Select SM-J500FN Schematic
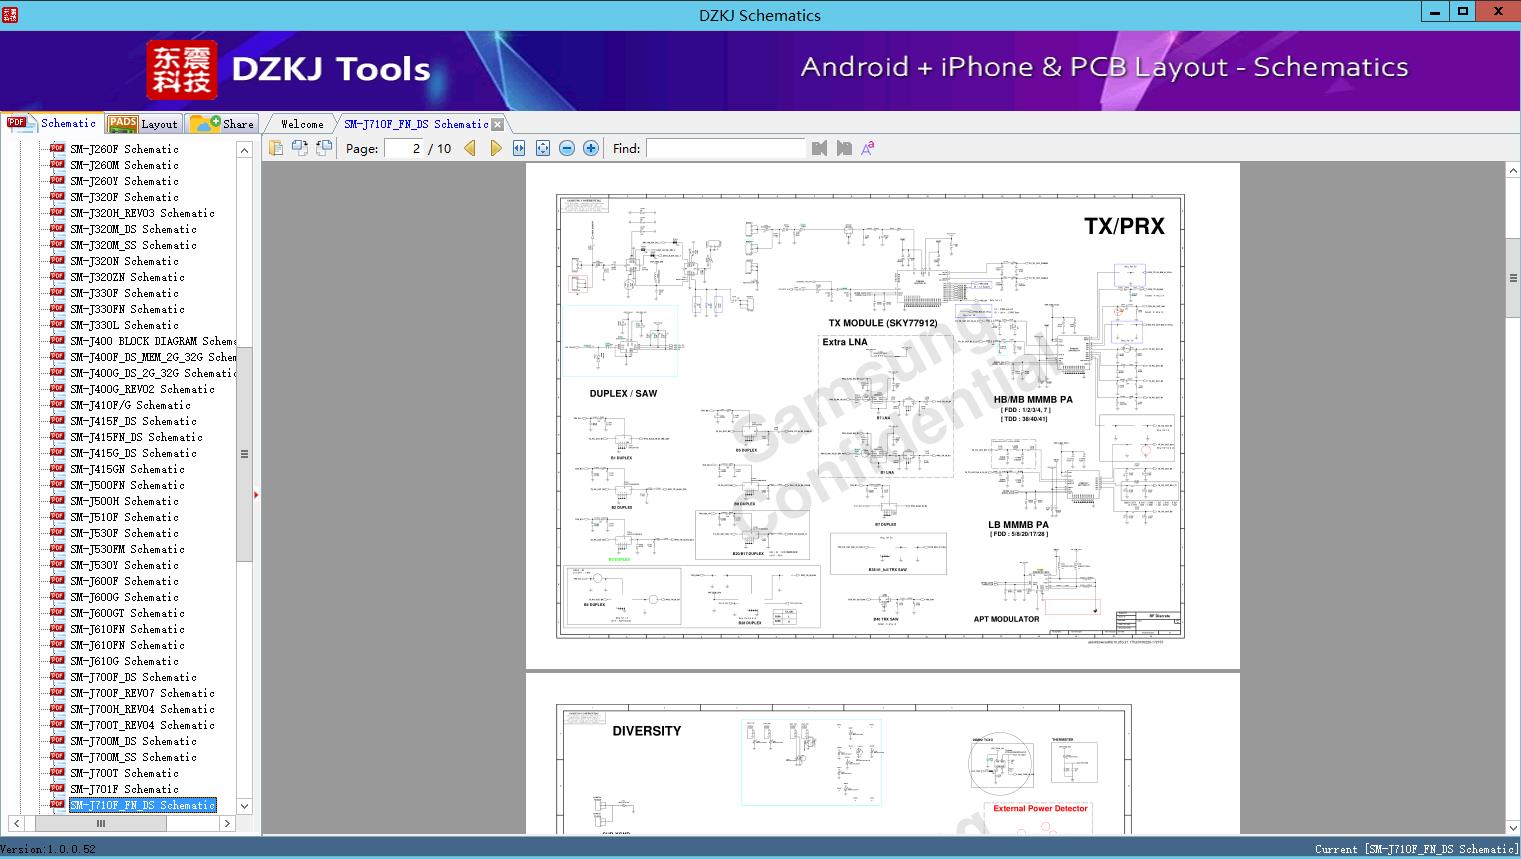Viewport: 1521px width, 859px height. pos(127,485)
